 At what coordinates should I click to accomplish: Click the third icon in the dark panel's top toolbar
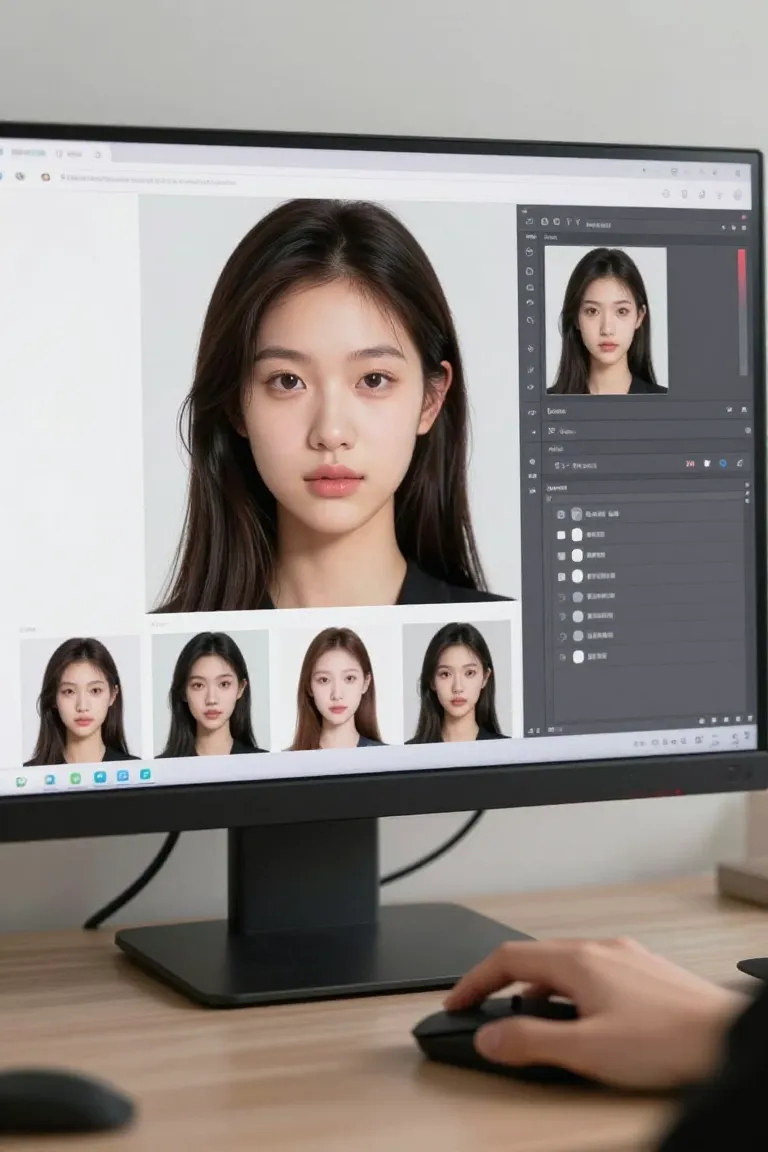tap(556, 221)
